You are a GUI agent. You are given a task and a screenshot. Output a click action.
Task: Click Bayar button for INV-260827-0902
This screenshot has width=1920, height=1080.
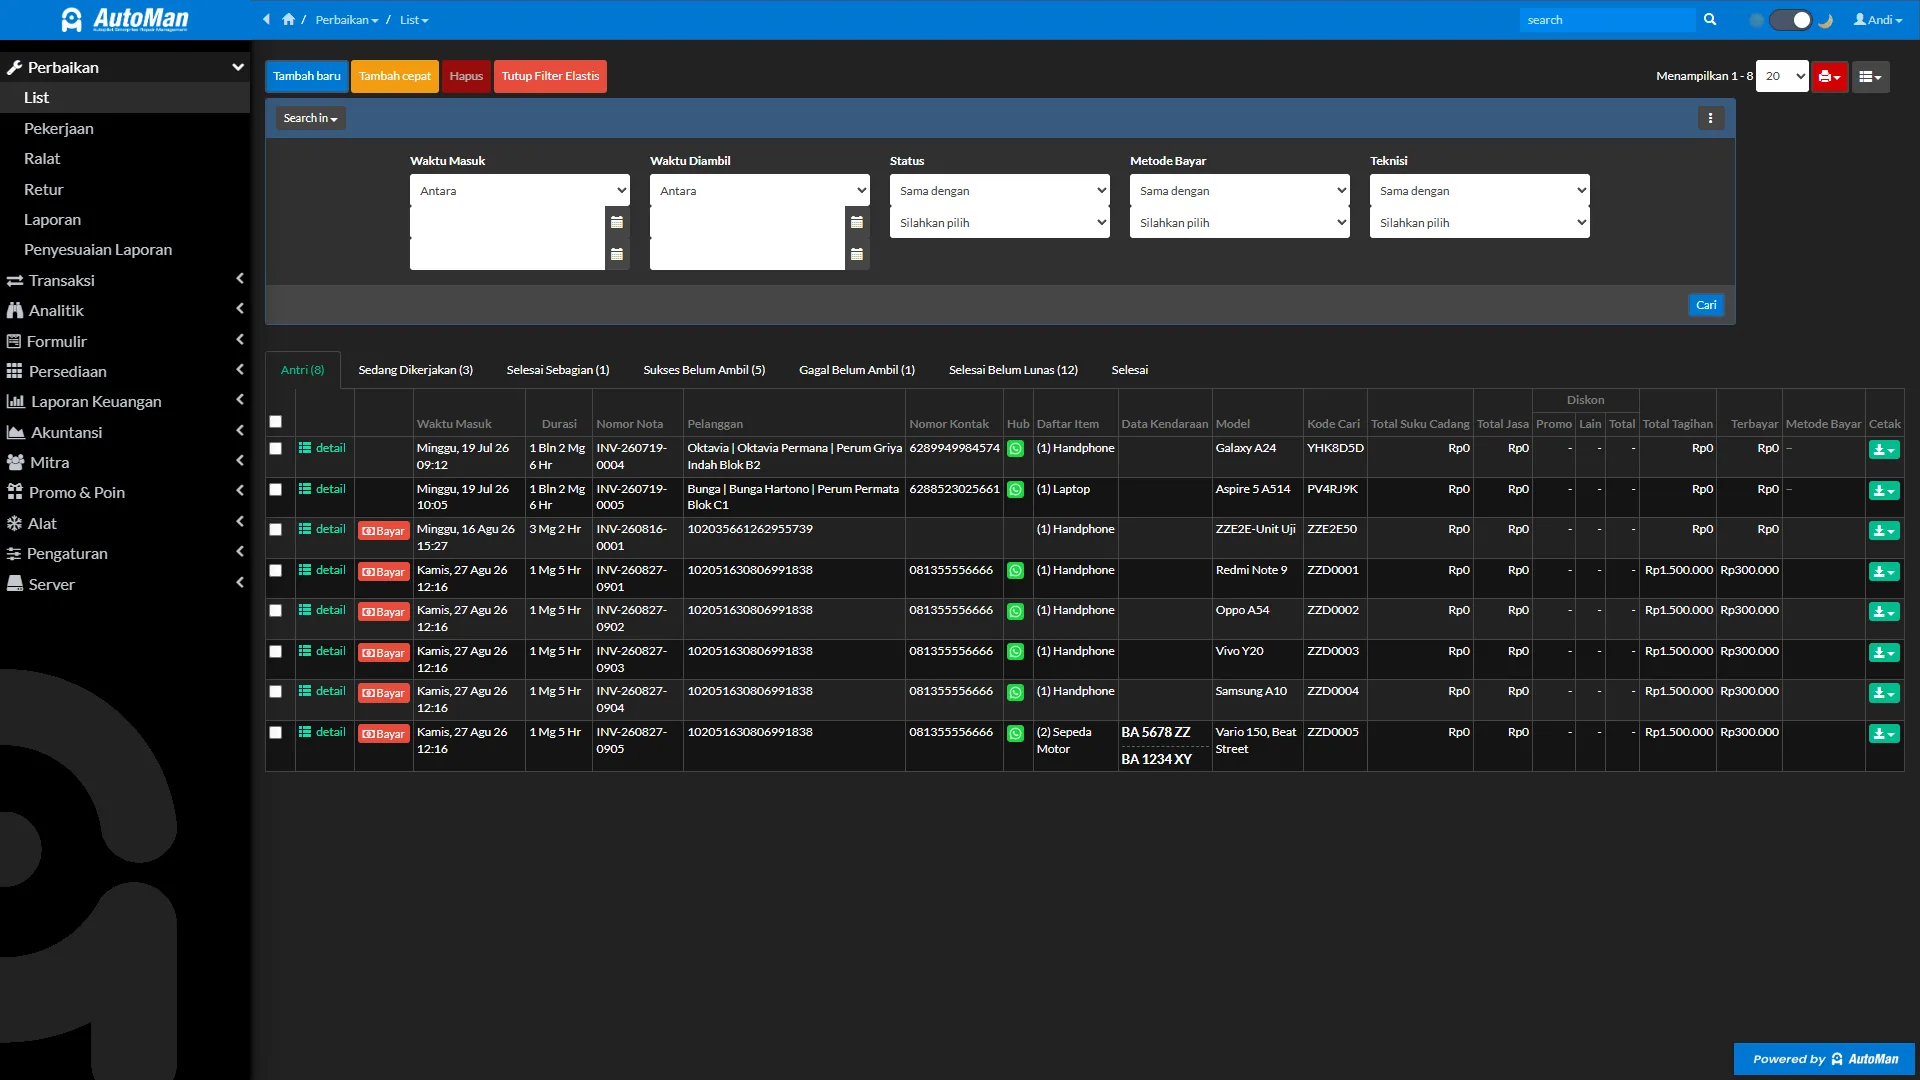[384, 612]
